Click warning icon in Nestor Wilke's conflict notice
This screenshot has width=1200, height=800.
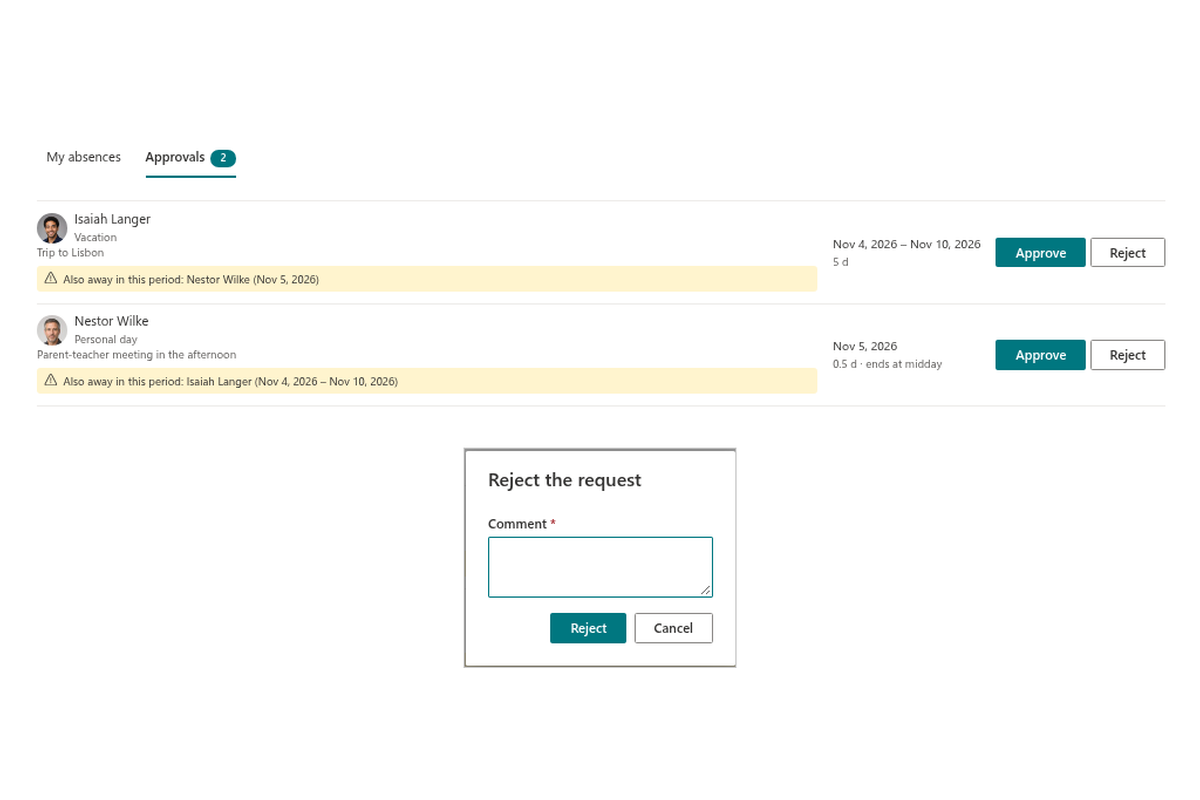click(x=51, y=381)
